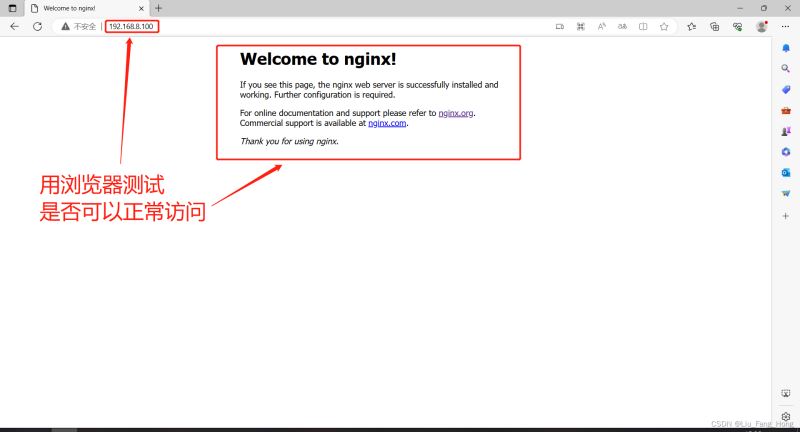This screenshot has width=800, height=432.
Task: Open the sidebar search tool
Action: (786, 68)
